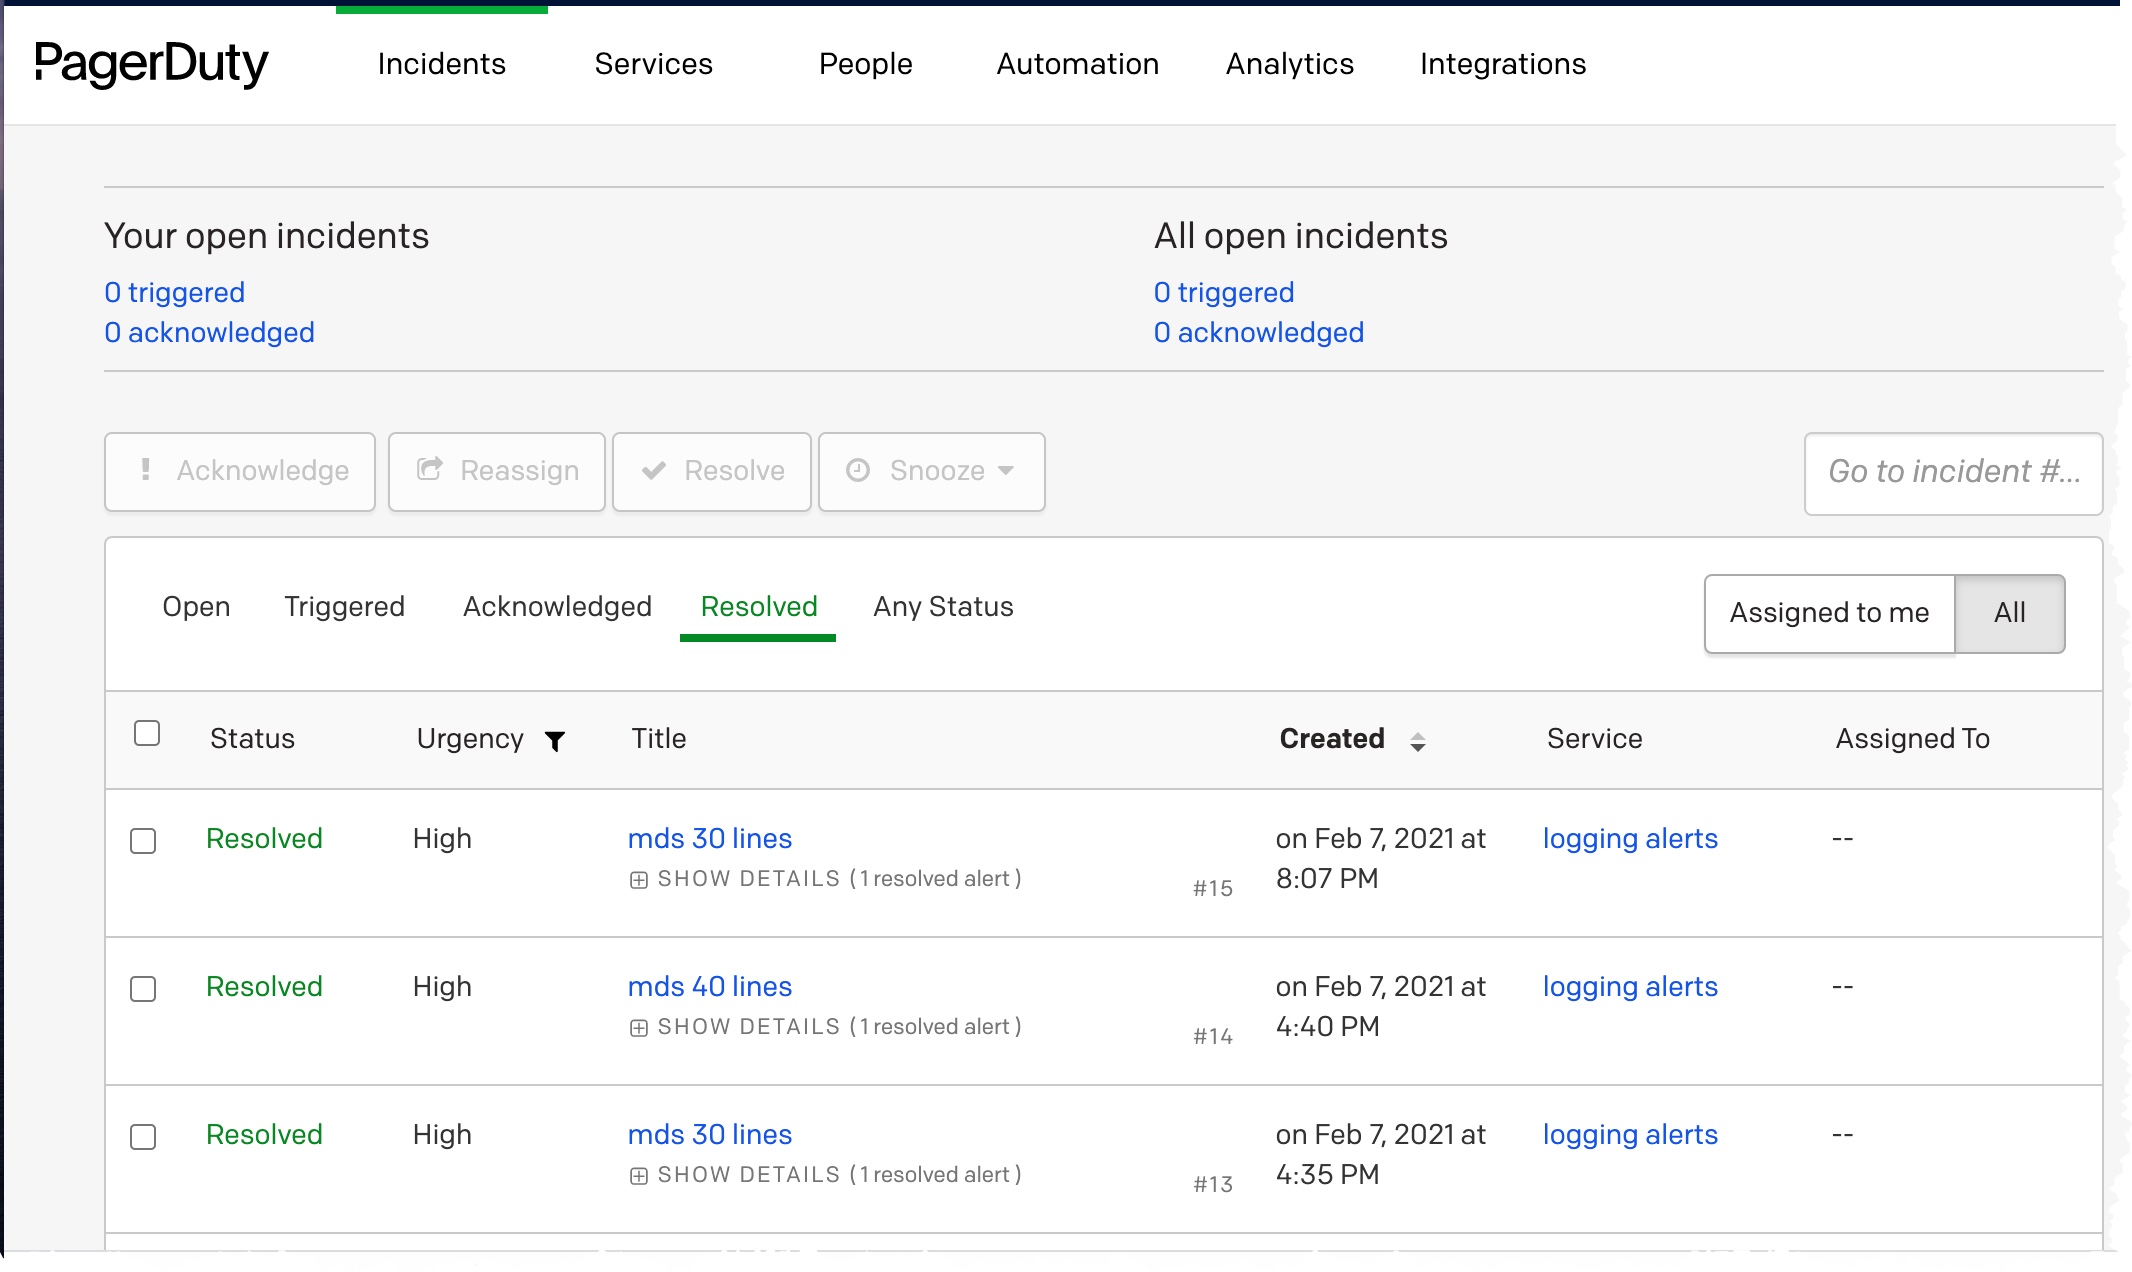Click the PagerDuty logo
This screenshot has height=1272, width=2132.
[x=151, y=64]
